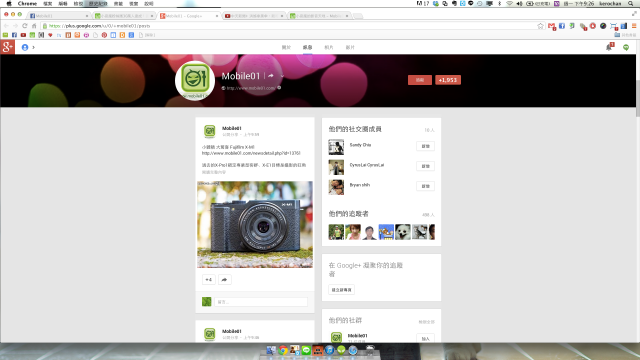The width and height of the screenshot is (640, 360).
Task: Open the other bookmarks folder
Action: click(x=625, y=35)
